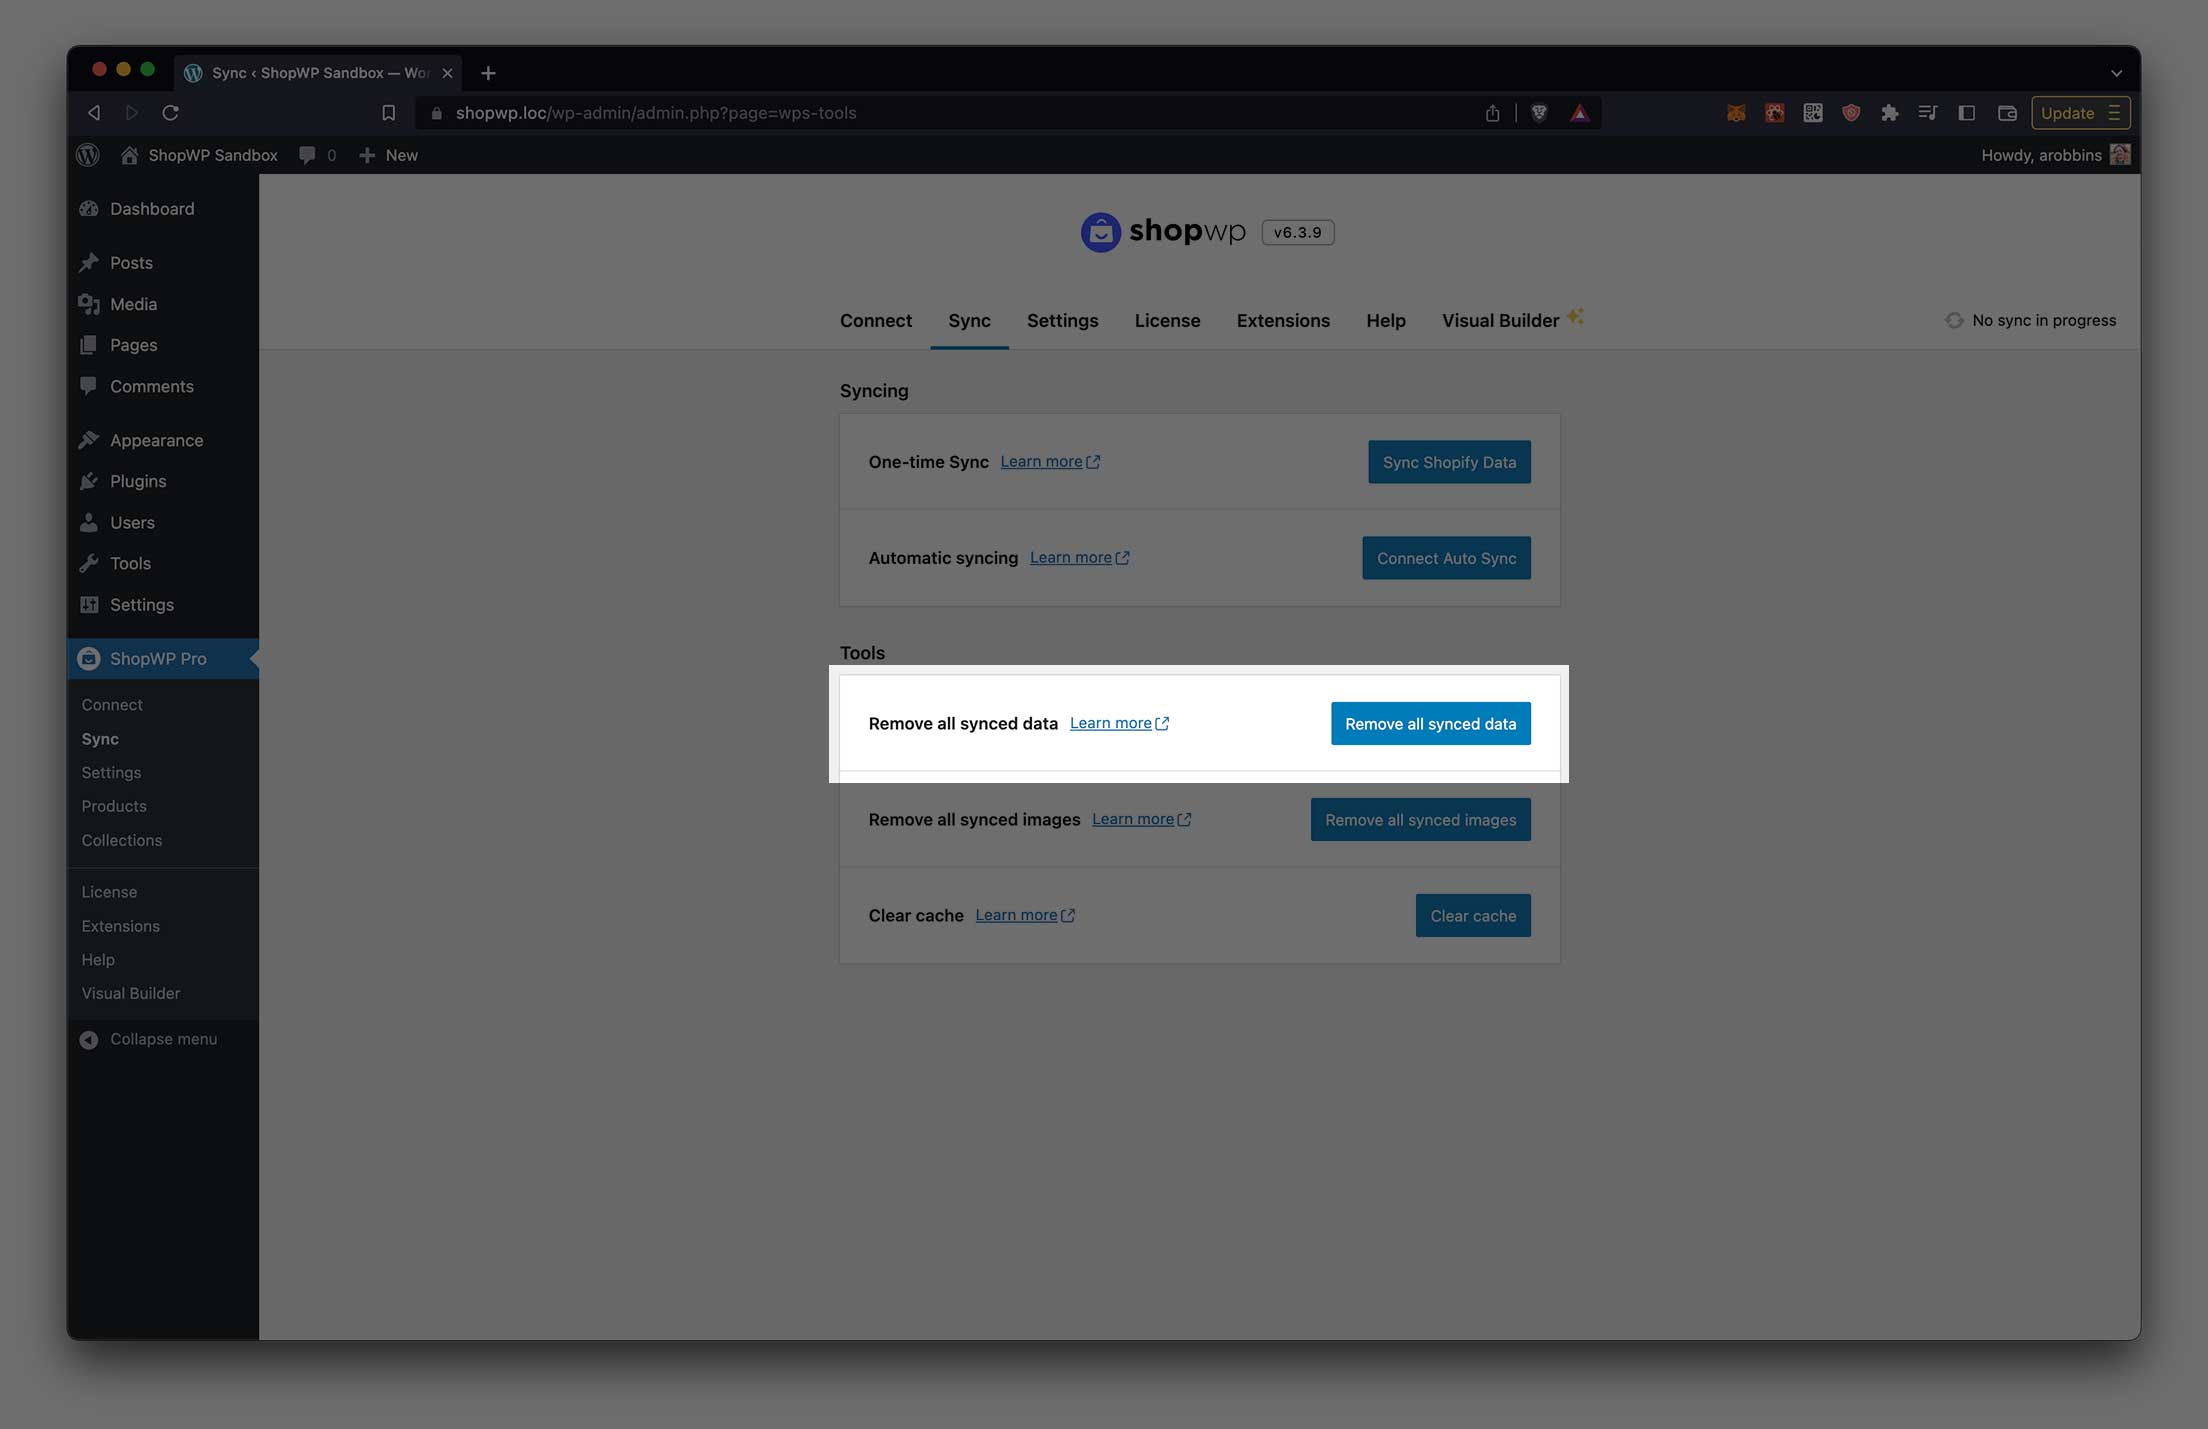
Task: Click the Plugins menu icon
Action: pyautogui.click(x=89, y=480)
